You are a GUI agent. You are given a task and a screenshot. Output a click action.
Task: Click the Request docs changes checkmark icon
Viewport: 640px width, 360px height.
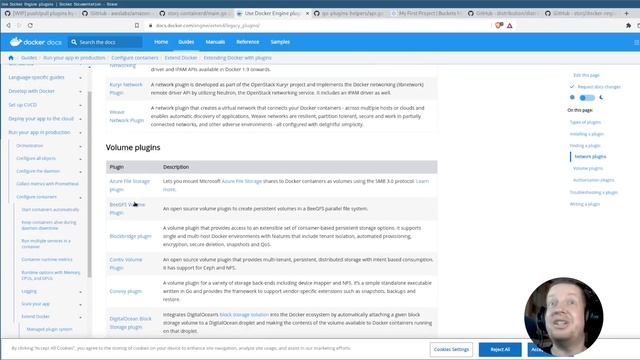572,87
